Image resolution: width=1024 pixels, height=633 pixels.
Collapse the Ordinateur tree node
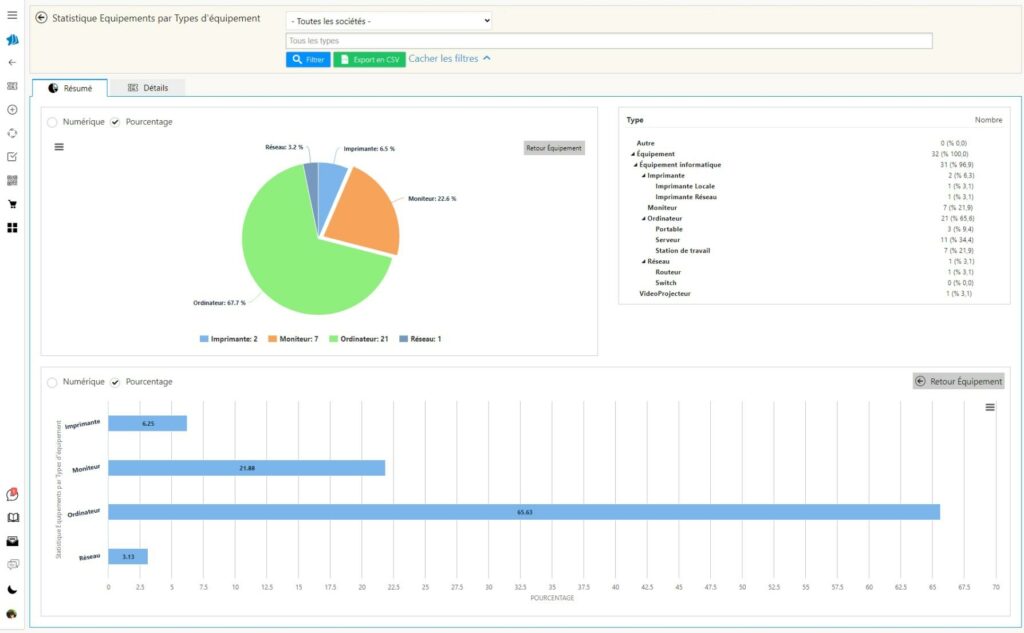point(643,219)
